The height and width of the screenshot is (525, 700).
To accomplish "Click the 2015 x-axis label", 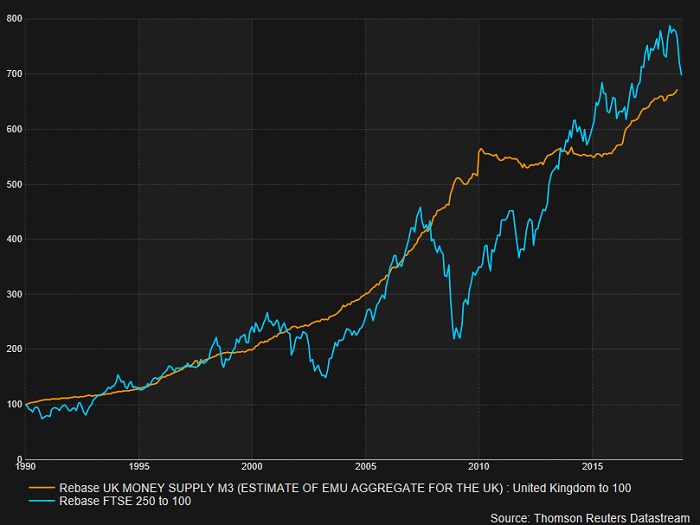I will (x=592, y=467).
